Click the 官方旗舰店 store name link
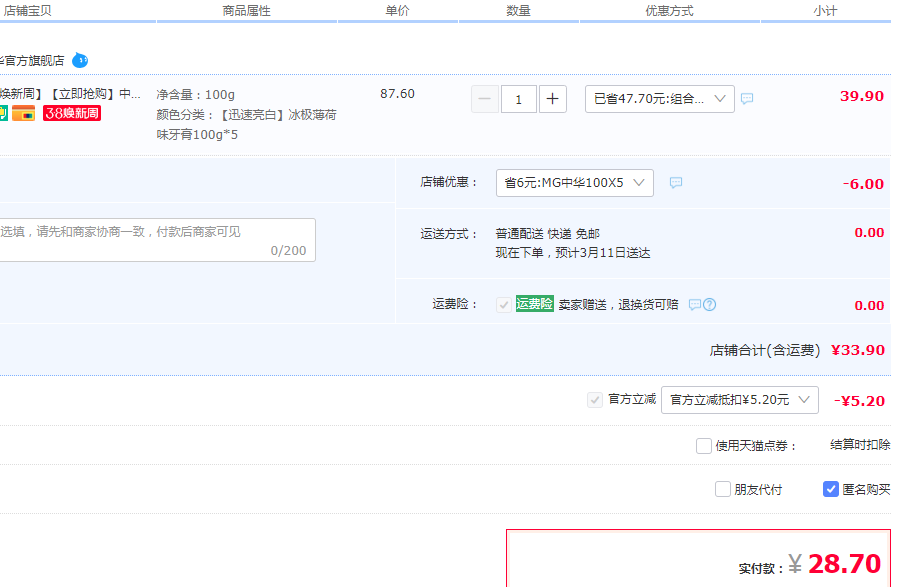Screen dimensions: 910x587 (x=32, y=61)
